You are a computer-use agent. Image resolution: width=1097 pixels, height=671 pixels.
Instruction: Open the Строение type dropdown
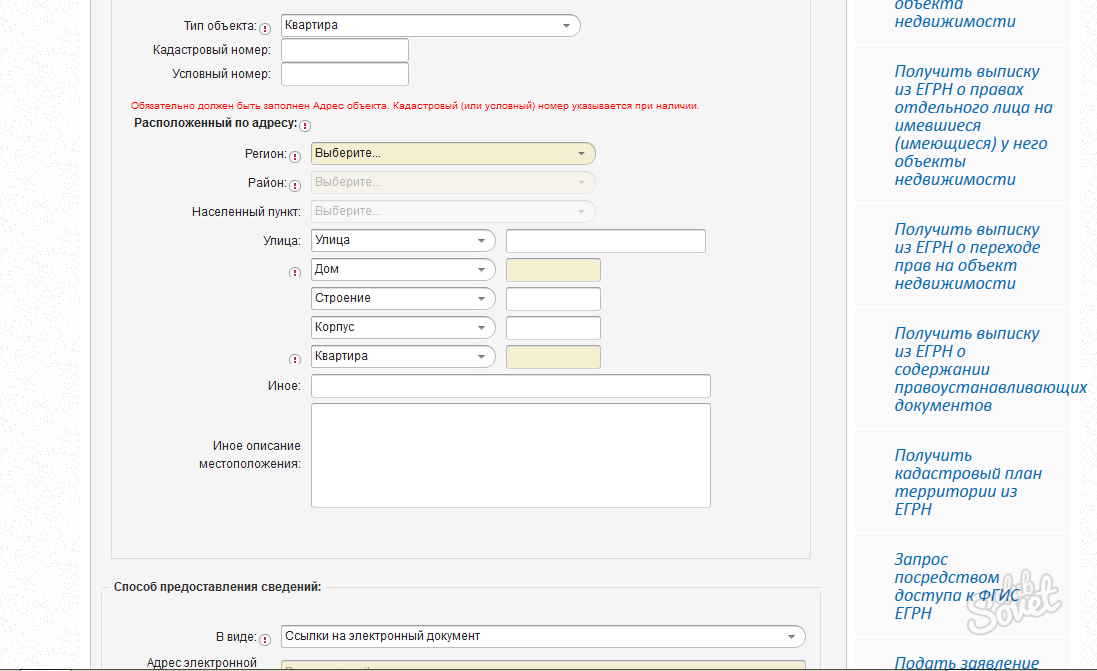pos(403,298)
